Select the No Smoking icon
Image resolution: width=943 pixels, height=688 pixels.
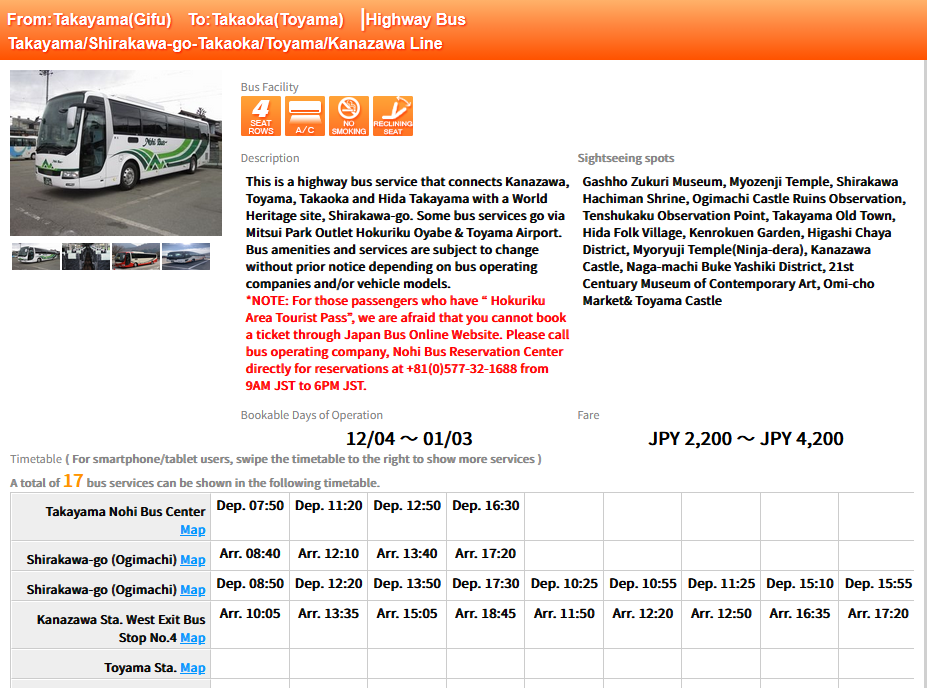tap(349, 116)
